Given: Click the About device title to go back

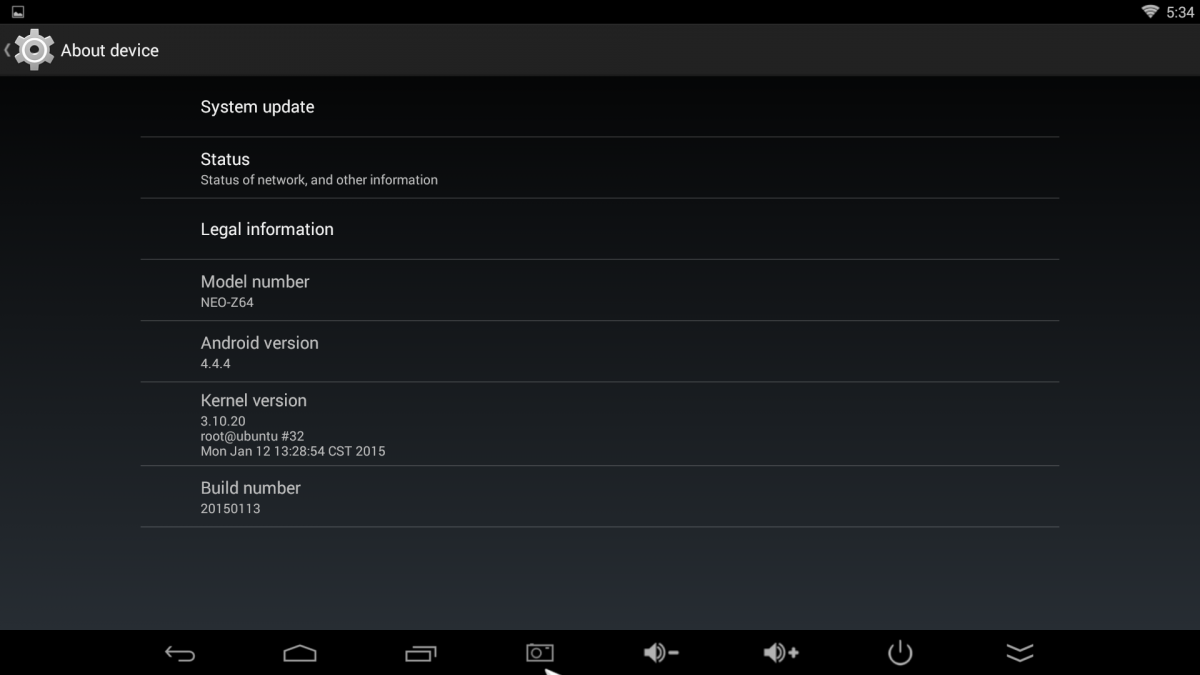Looking at the screenshot, I should (110, 50).
